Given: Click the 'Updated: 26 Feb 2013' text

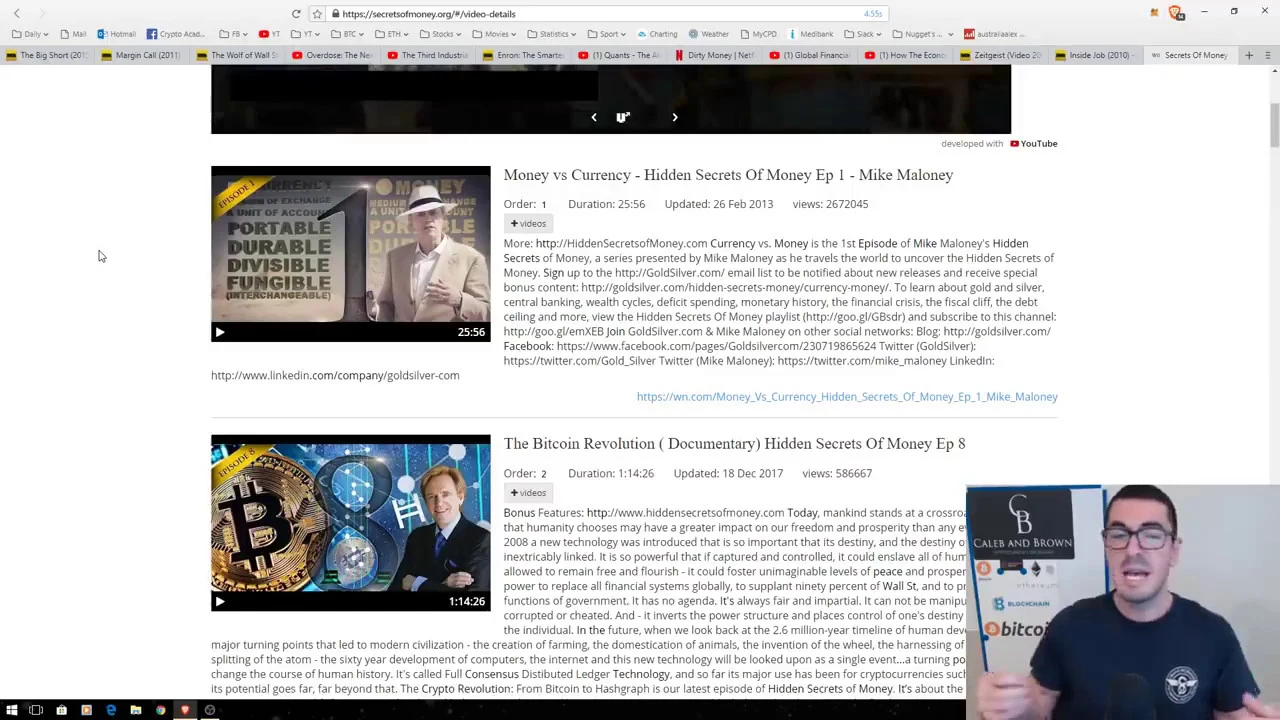Looking at the screenshot, I should (x=719, y=204).
